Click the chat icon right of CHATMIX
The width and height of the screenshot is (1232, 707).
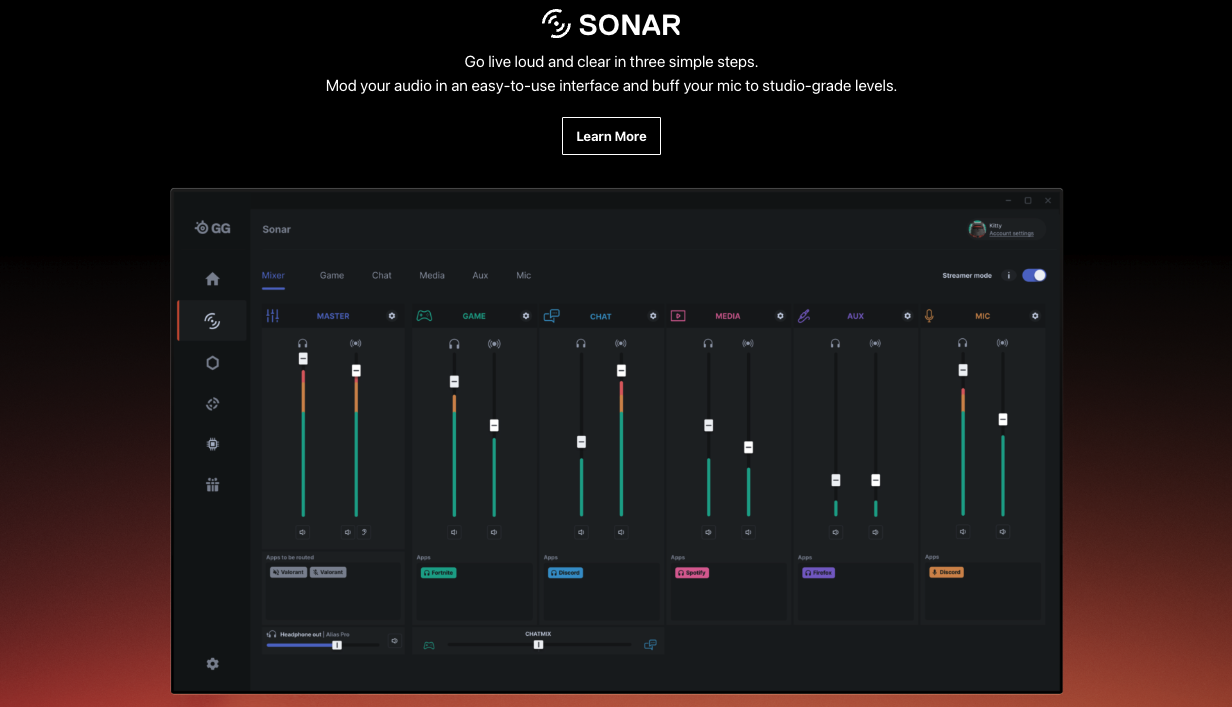click(x=651, y=645)
